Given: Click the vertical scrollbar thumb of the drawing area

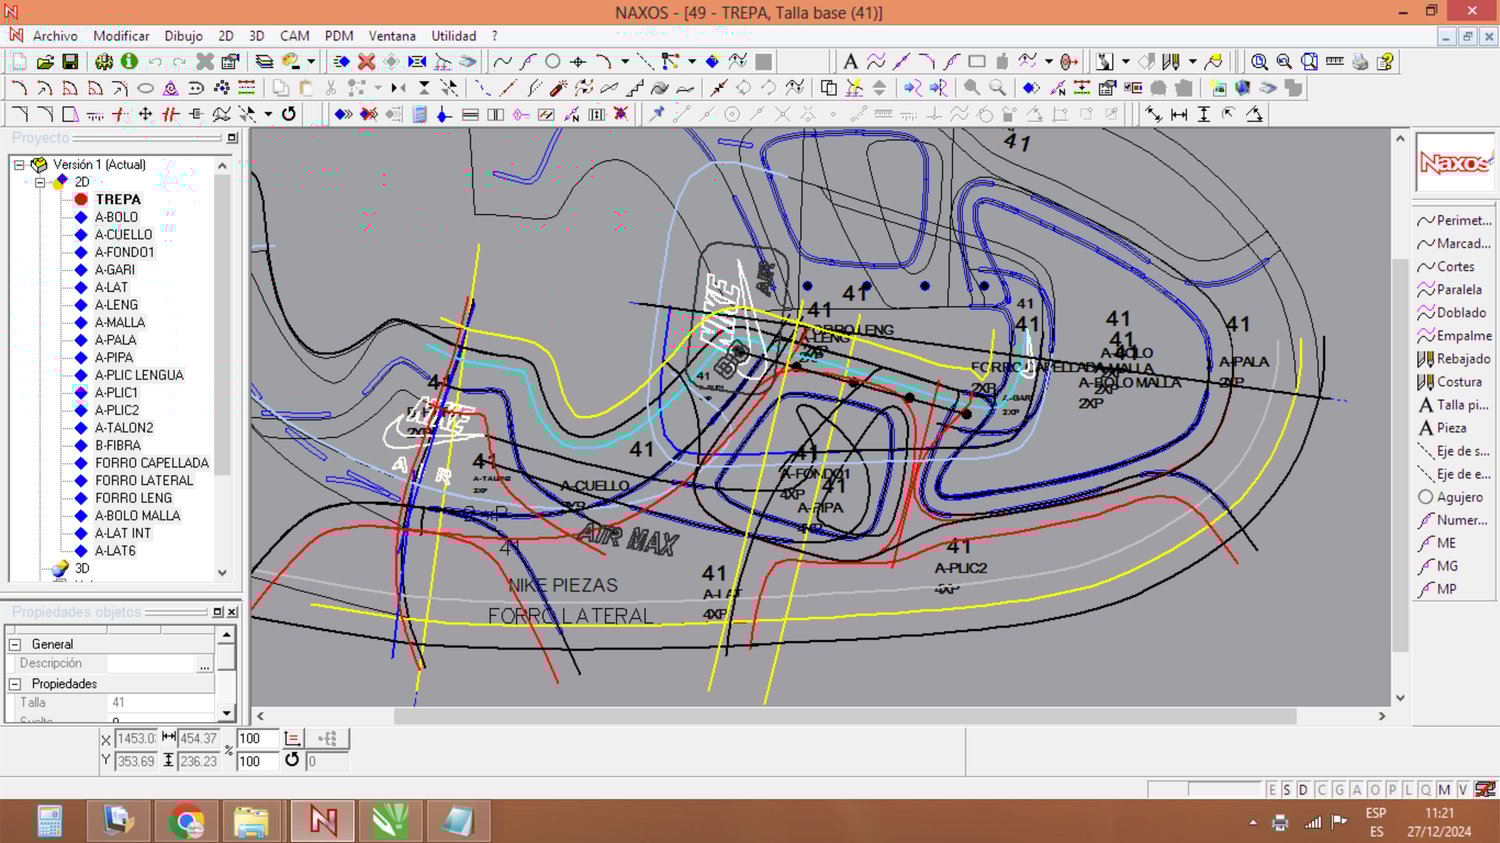Looking at the screenshot, I should (1400, 454).
